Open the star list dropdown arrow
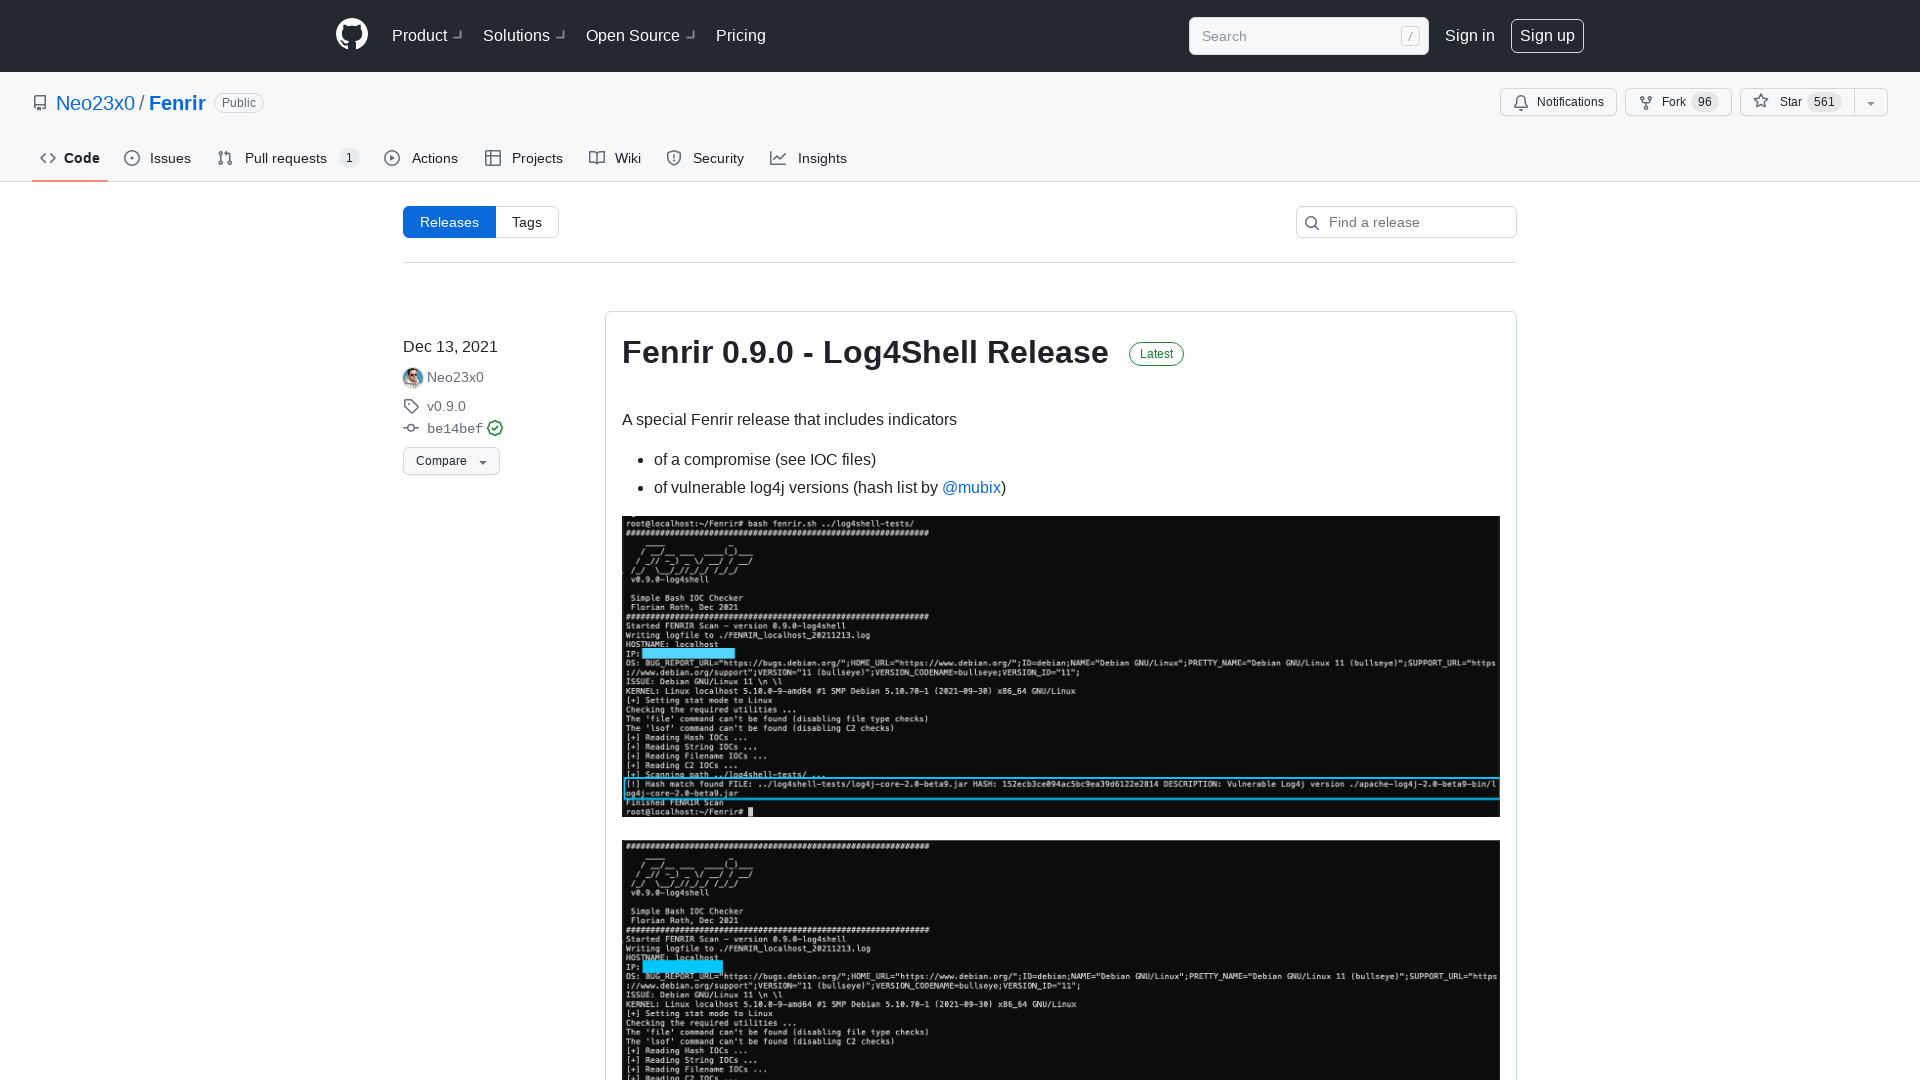 pyautogui.click(x=1871, y=102)
